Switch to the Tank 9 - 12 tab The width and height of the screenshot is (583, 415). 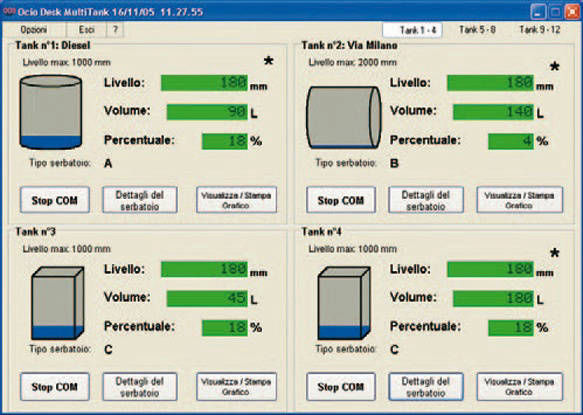(539, 30)
